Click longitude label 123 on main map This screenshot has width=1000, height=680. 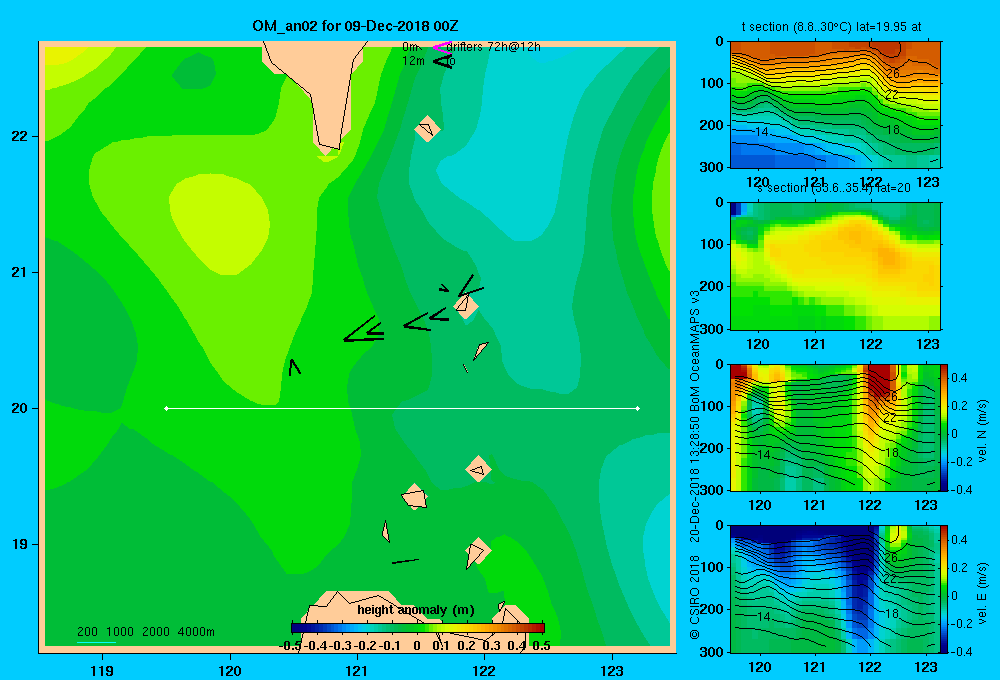(612, 670)
